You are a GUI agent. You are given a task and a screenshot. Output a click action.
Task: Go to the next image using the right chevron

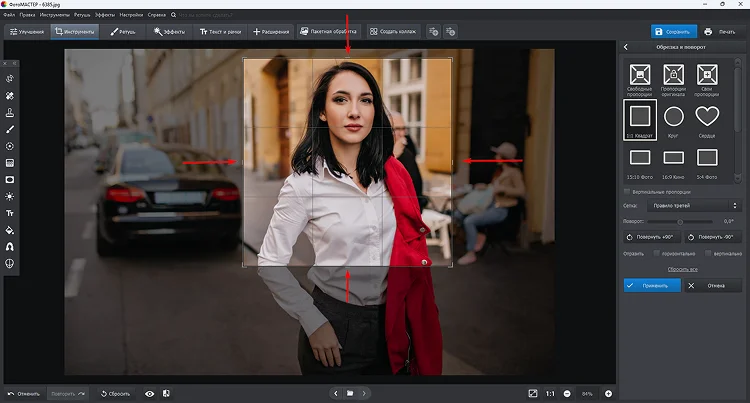coord(364,393)
